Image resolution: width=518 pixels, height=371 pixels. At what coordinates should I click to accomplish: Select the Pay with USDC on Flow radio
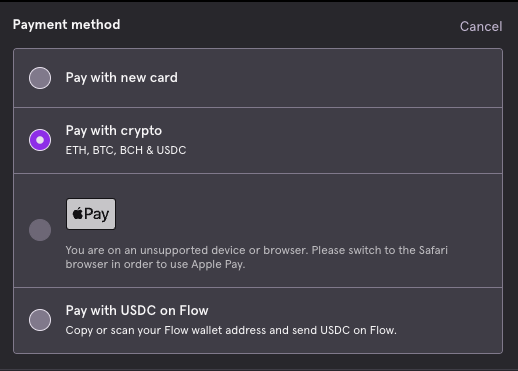pyautogui.click(x=40, y=320)
